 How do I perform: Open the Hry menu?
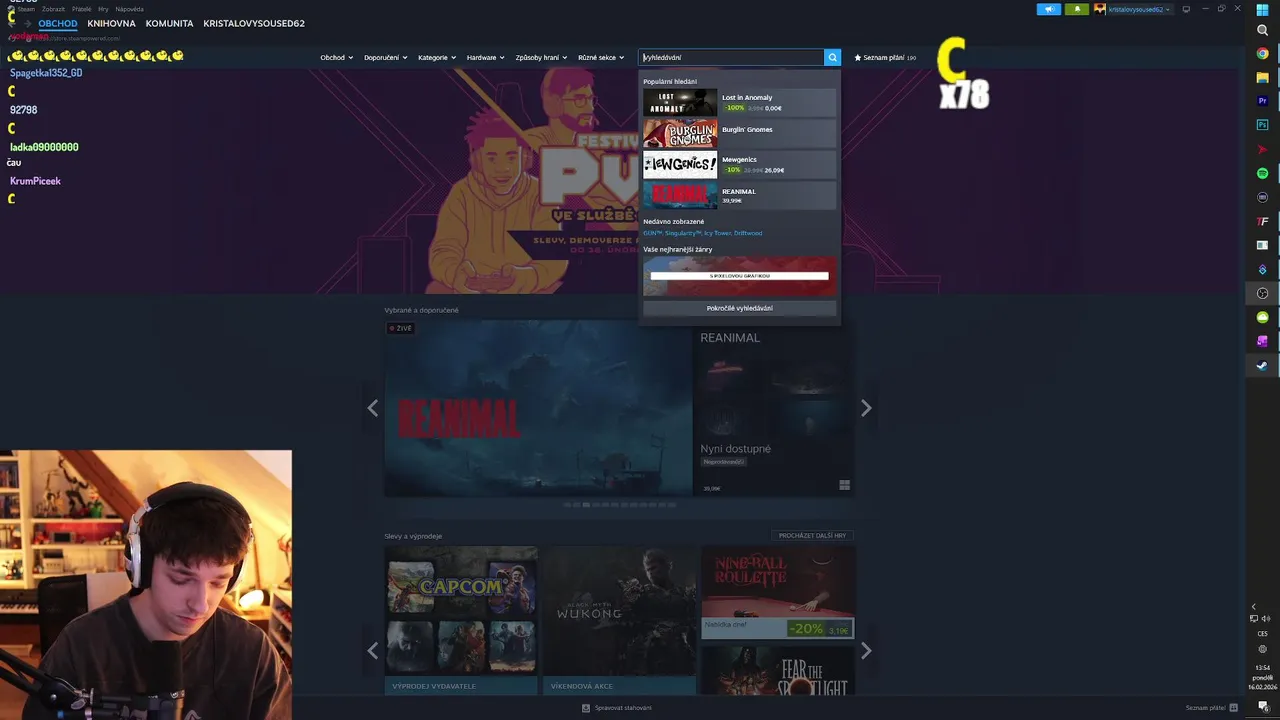coord(103,9)
